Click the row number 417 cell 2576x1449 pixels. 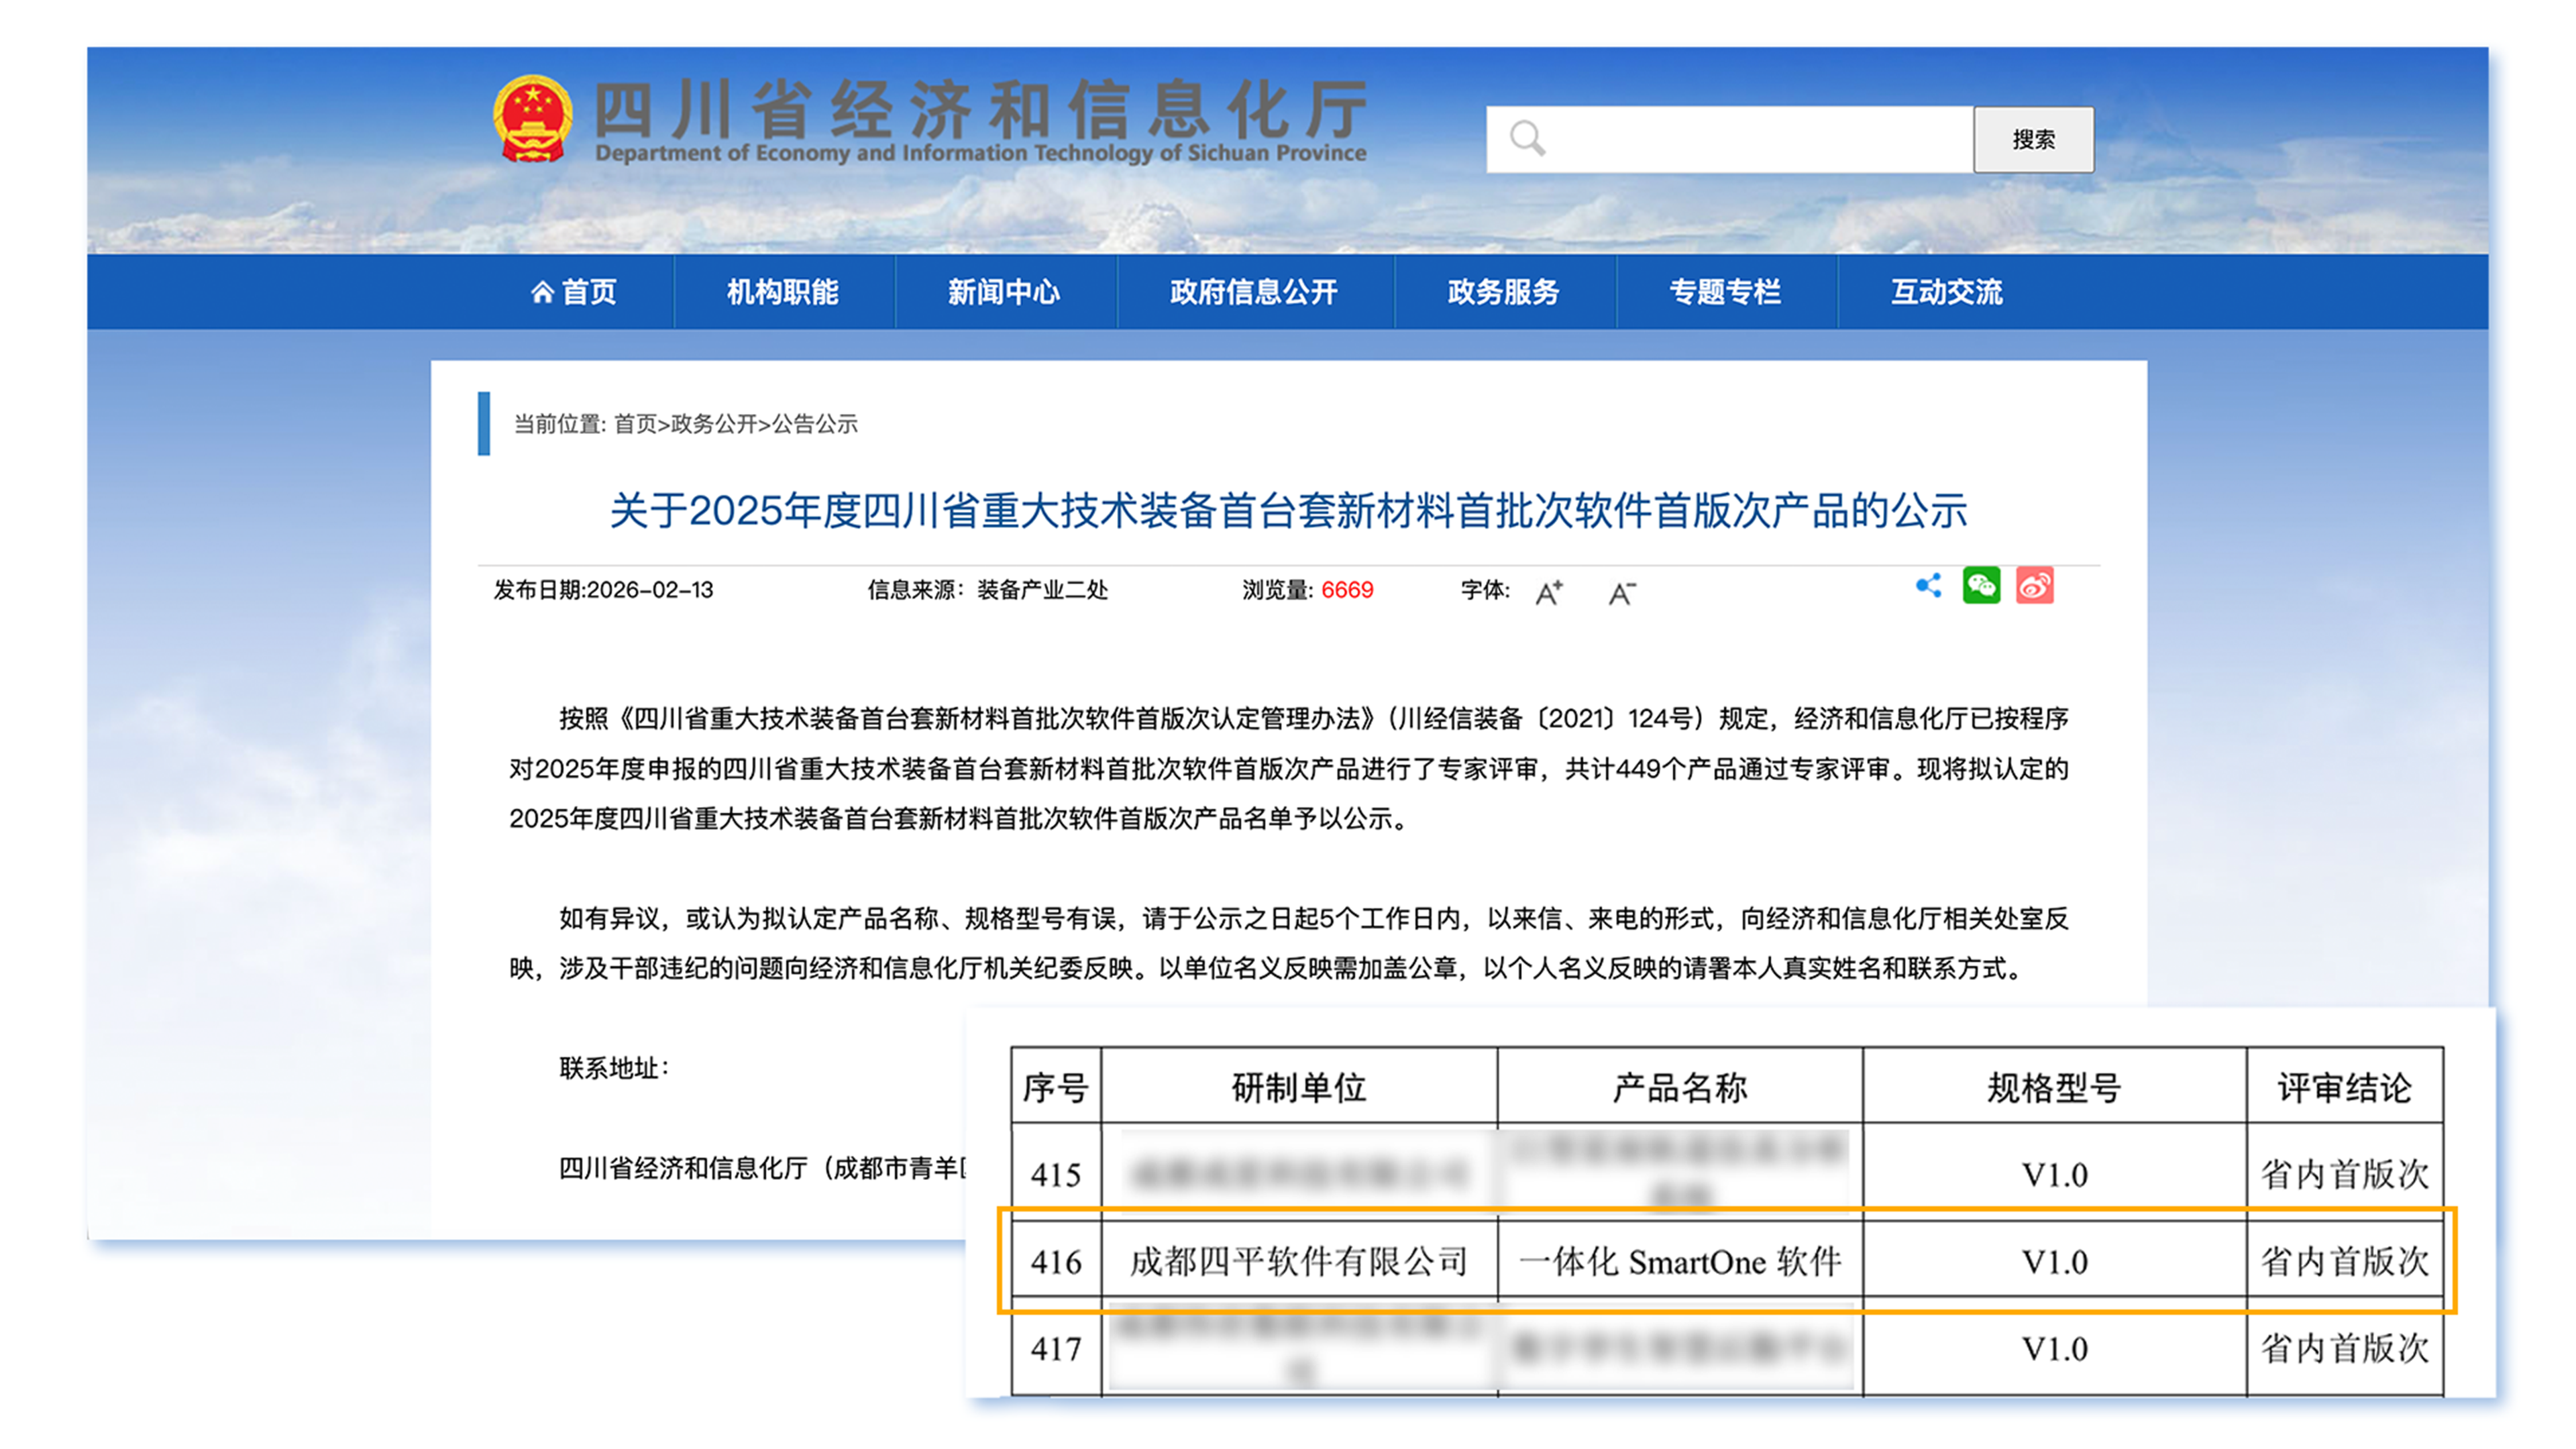[x=1056, y=1349]
